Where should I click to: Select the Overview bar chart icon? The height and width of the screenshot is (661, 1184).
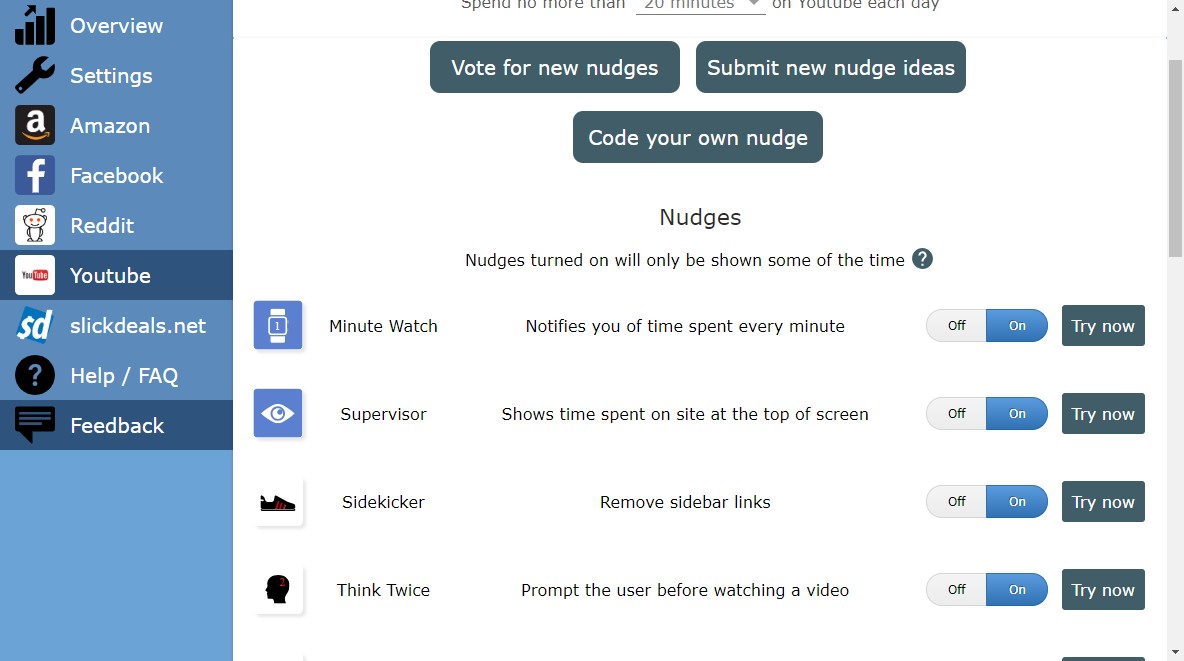point(34,25)
